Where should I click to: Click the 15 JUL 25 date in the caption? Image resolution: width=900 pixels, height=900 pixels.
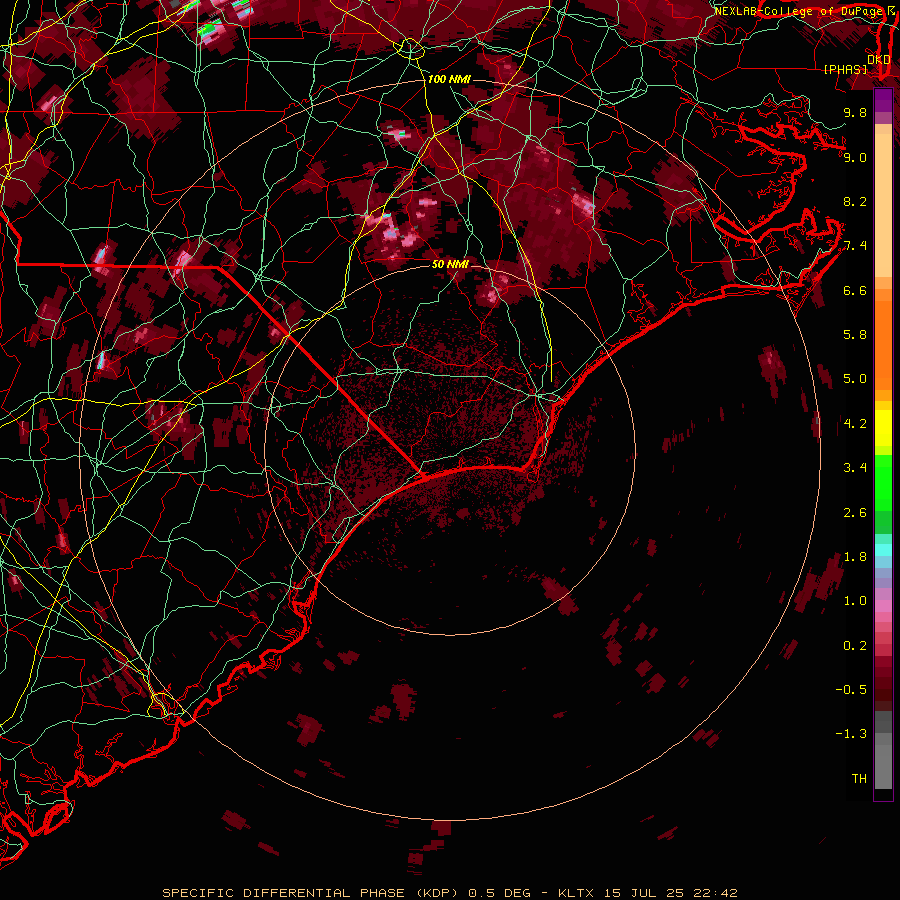[x=643, y=893]
